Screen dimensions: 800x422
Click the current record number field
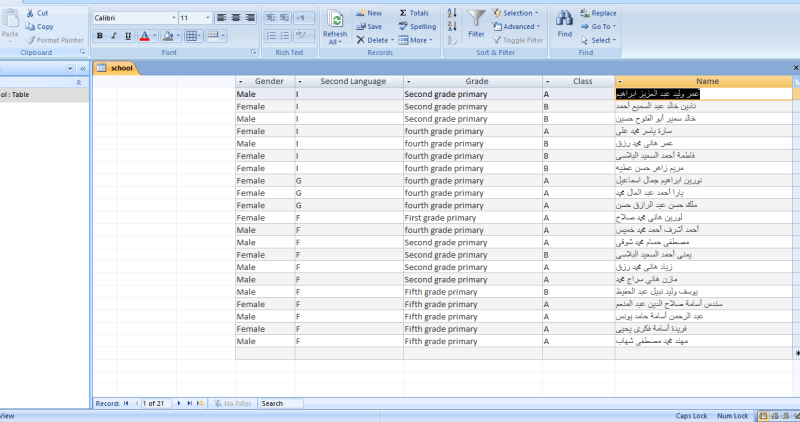[x=156, y=403]
